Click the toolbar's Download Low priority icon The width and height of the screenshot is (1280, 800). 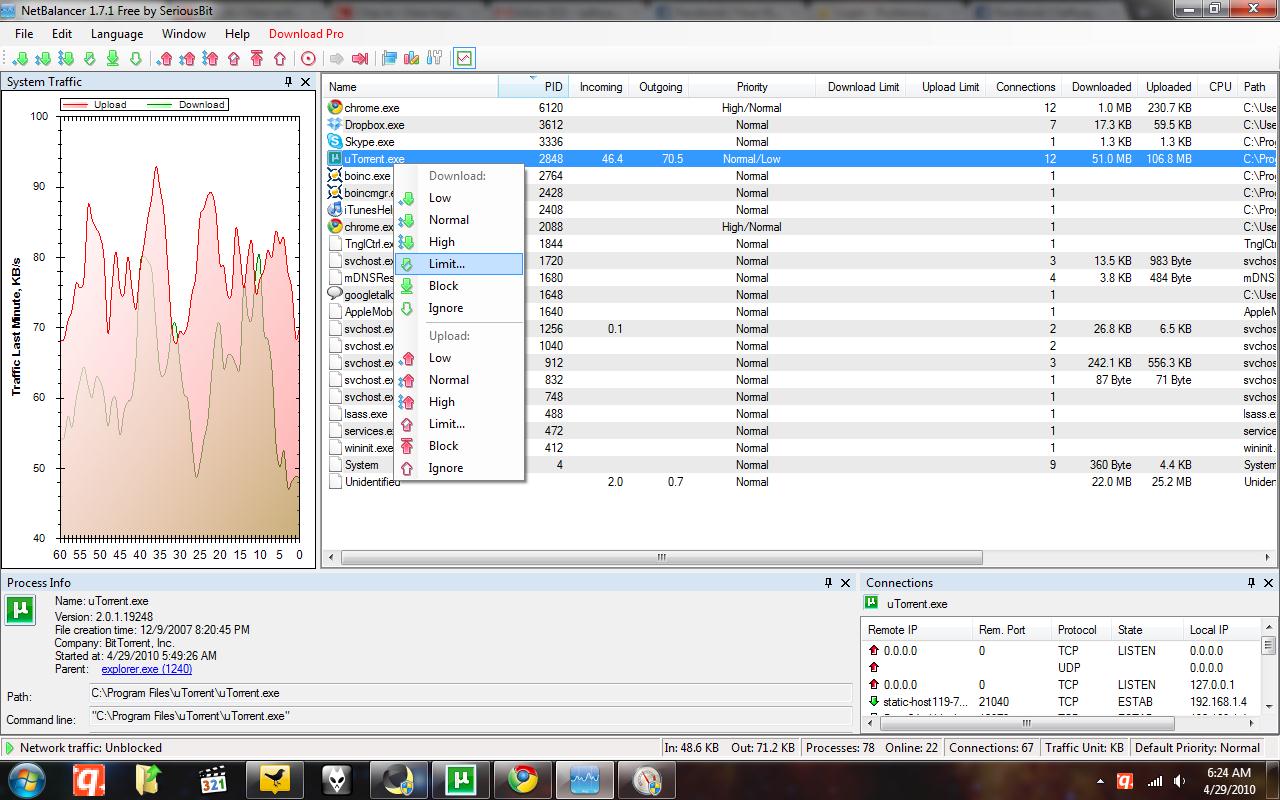(21, 59)
